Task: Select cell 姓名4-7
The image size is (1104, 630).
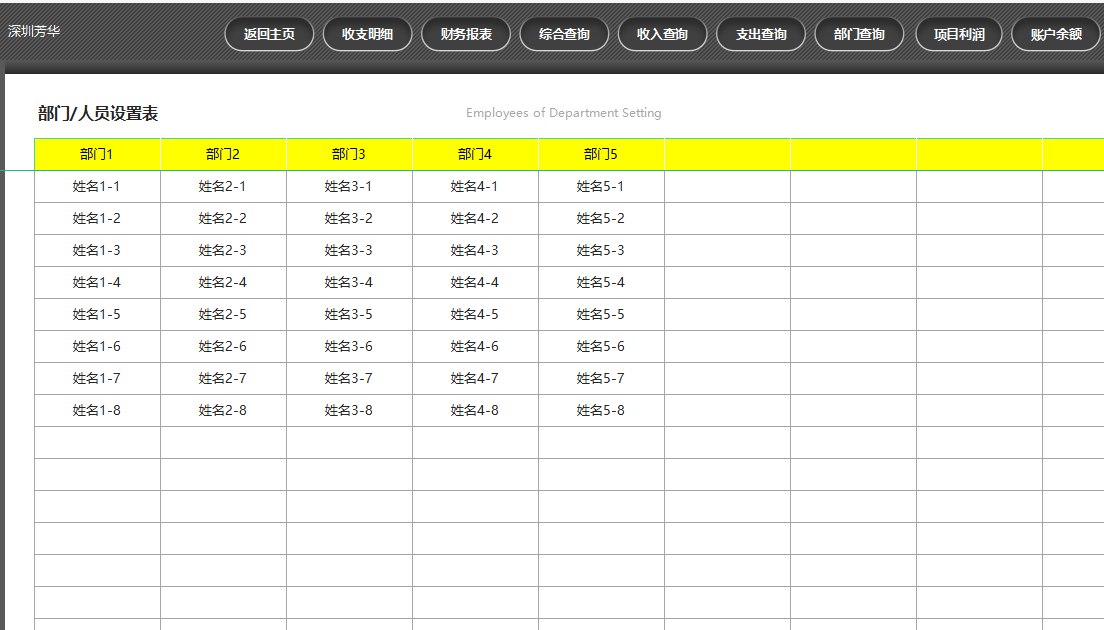Action: [x=475, y=379]
